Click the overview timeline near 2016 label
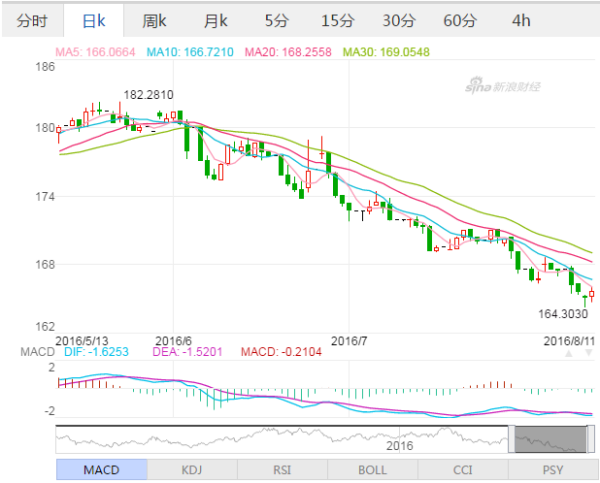Screen dimensions: 600x483 tap(399, 445)
